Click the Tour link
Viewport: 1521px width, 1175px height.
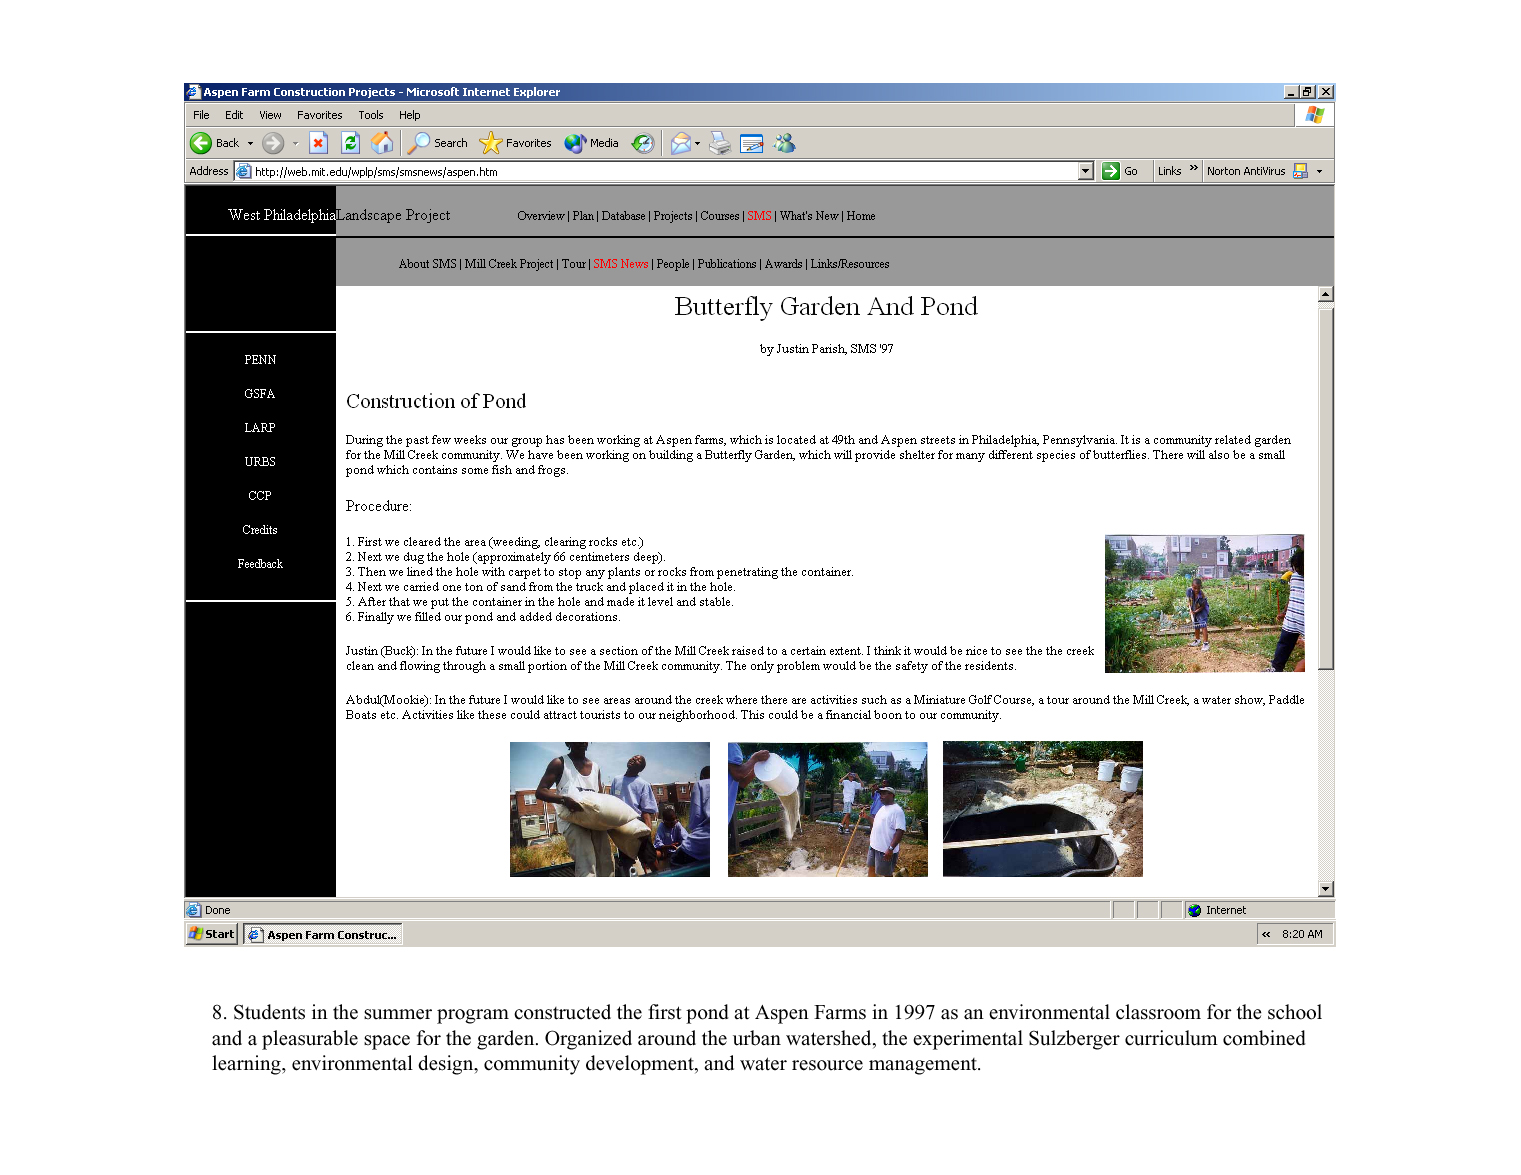click(x=574, y=264)
